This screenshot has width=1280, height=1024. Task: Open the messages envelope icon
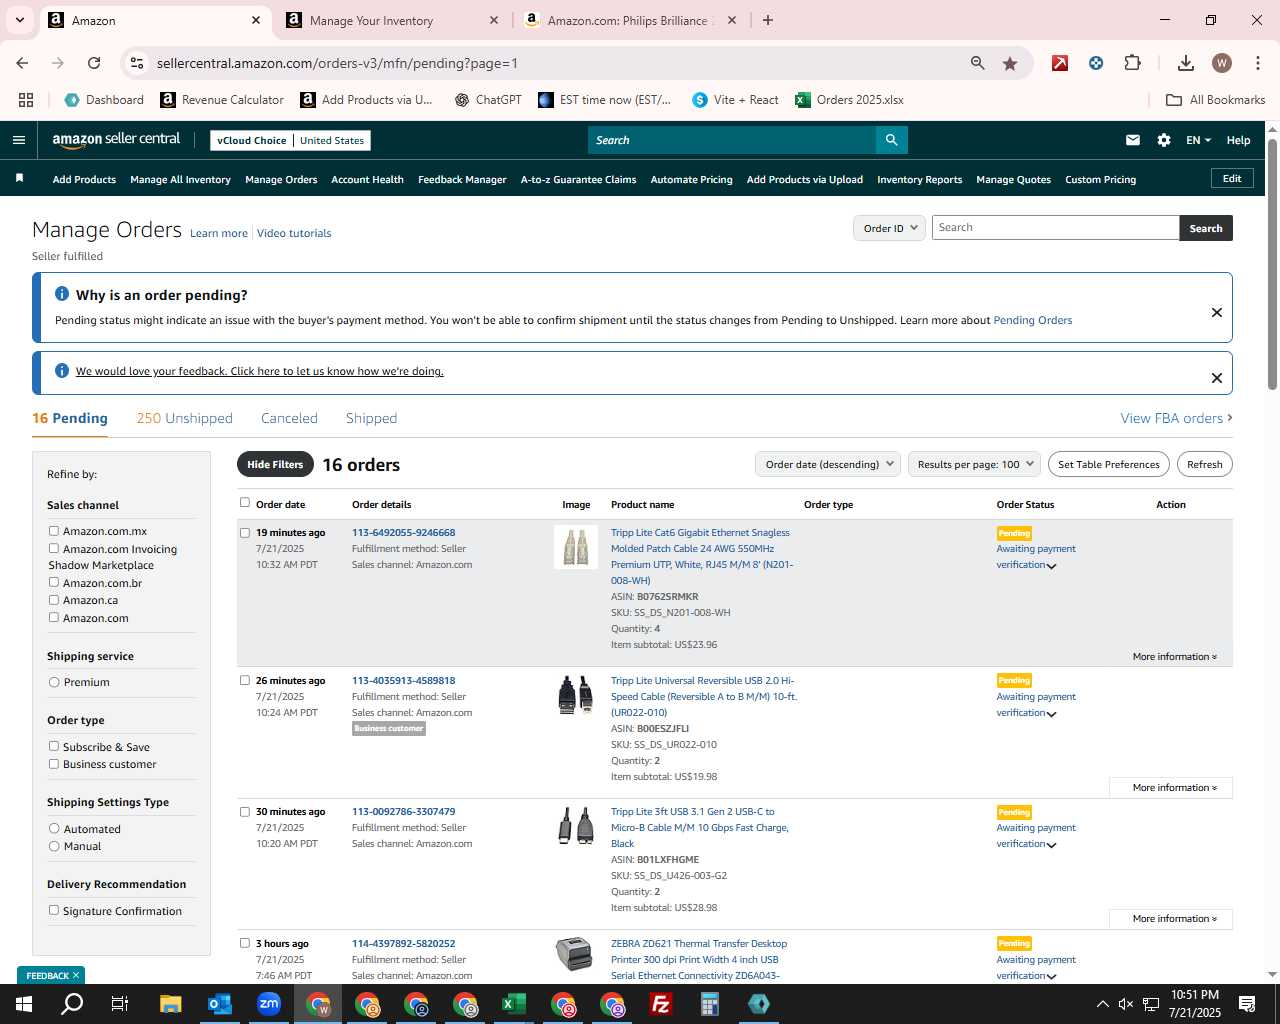tap(1133, 140)
